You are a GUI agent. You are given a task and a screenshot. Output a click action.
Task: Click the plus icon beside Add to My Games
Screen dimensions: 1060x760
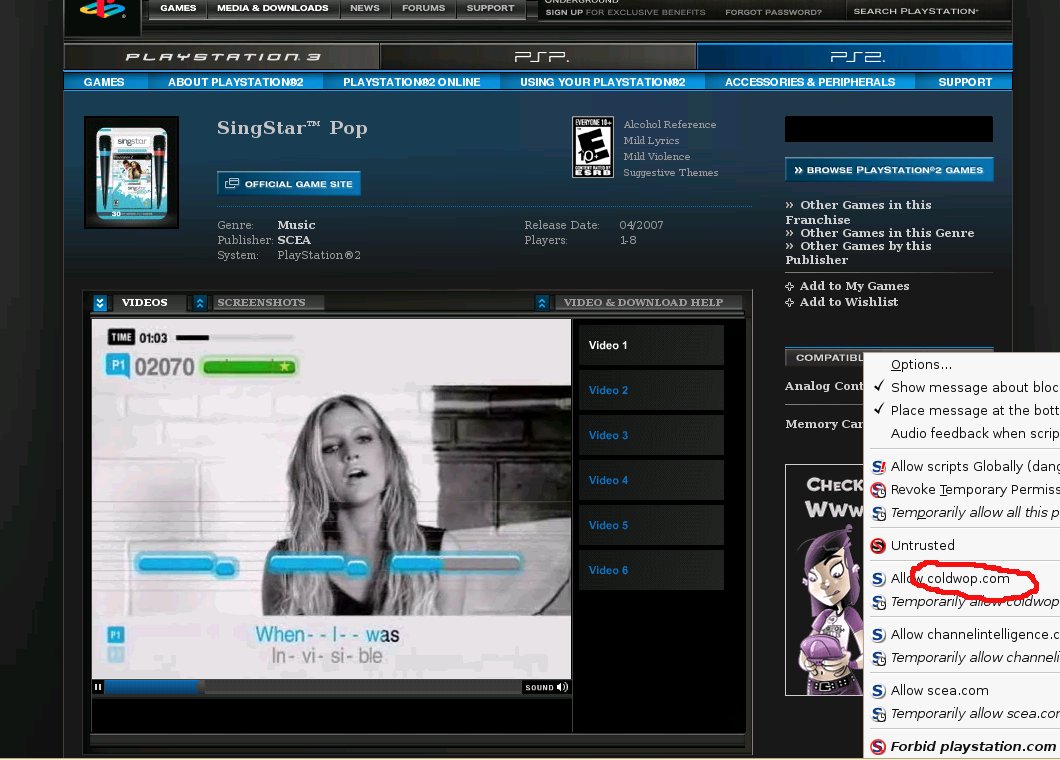pos(789,287)
